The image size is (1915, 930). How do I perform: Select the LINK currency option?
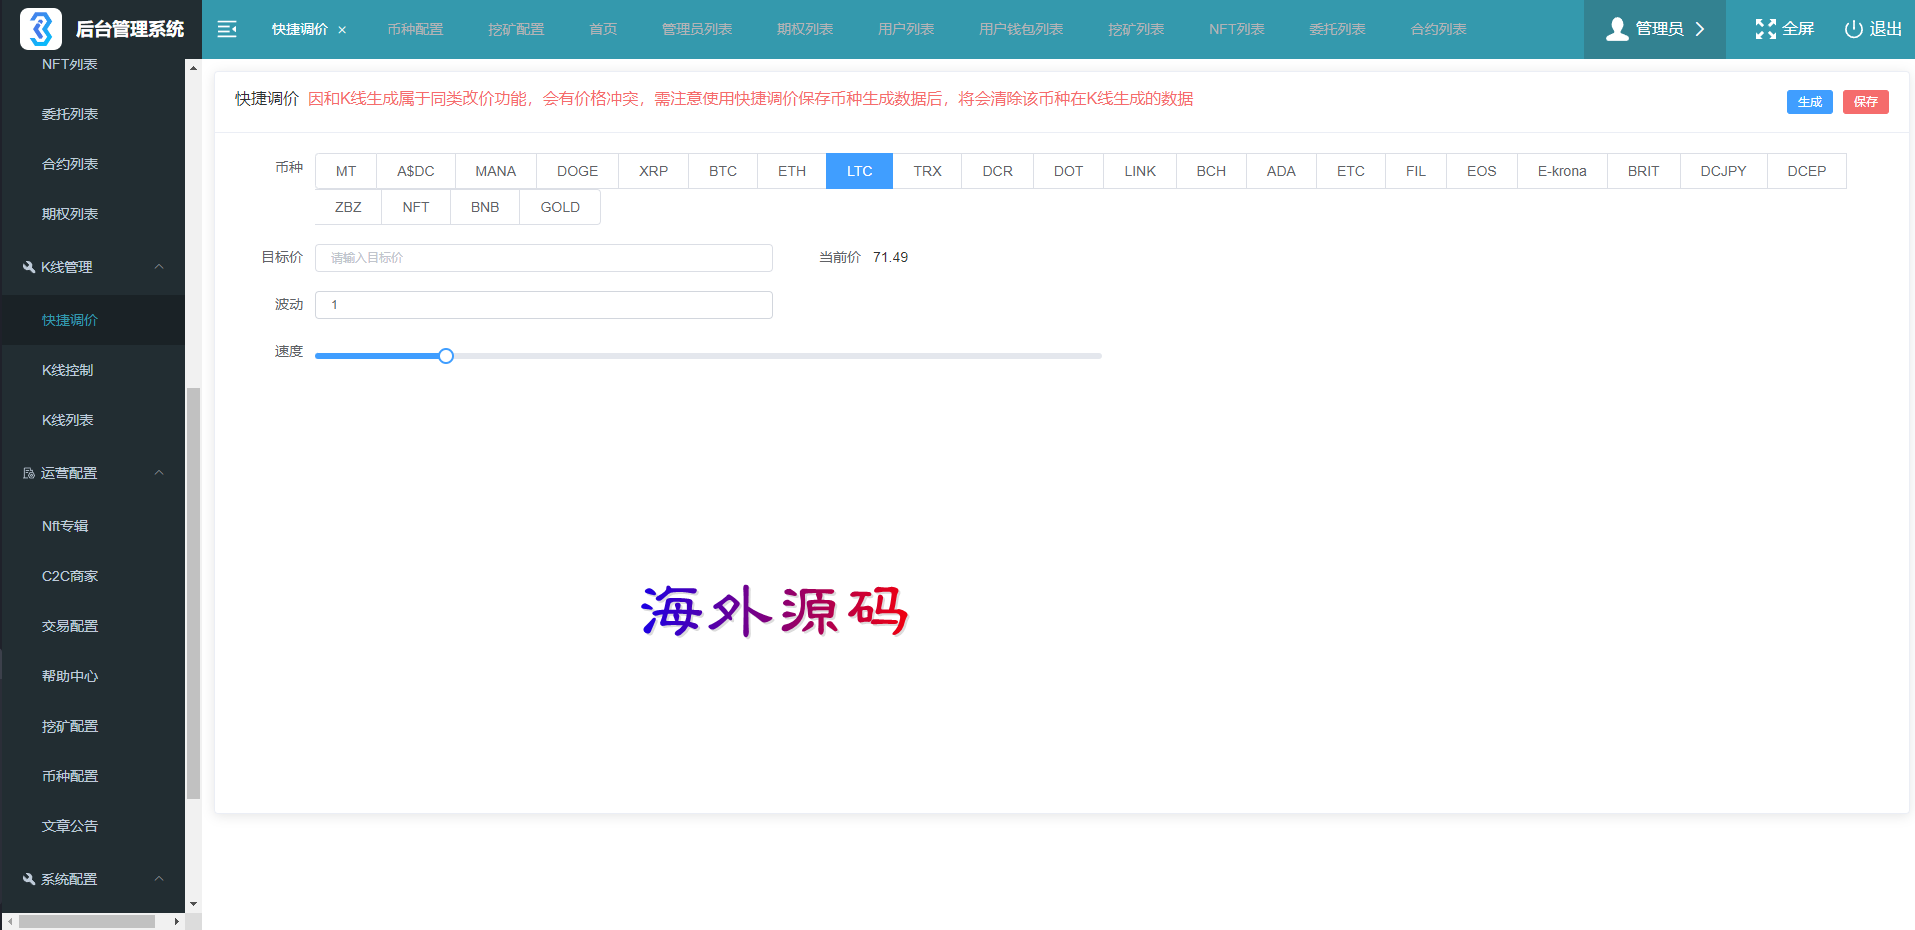click(1140, 171)
